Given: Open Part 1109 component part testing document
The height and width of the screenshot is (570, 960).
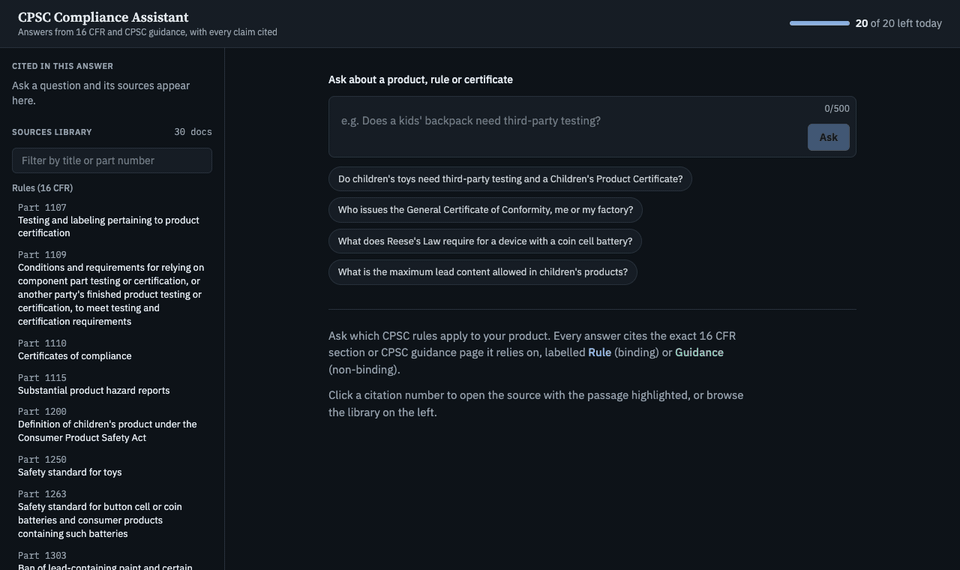Looking at the screenshot, I should click(112, 288).
